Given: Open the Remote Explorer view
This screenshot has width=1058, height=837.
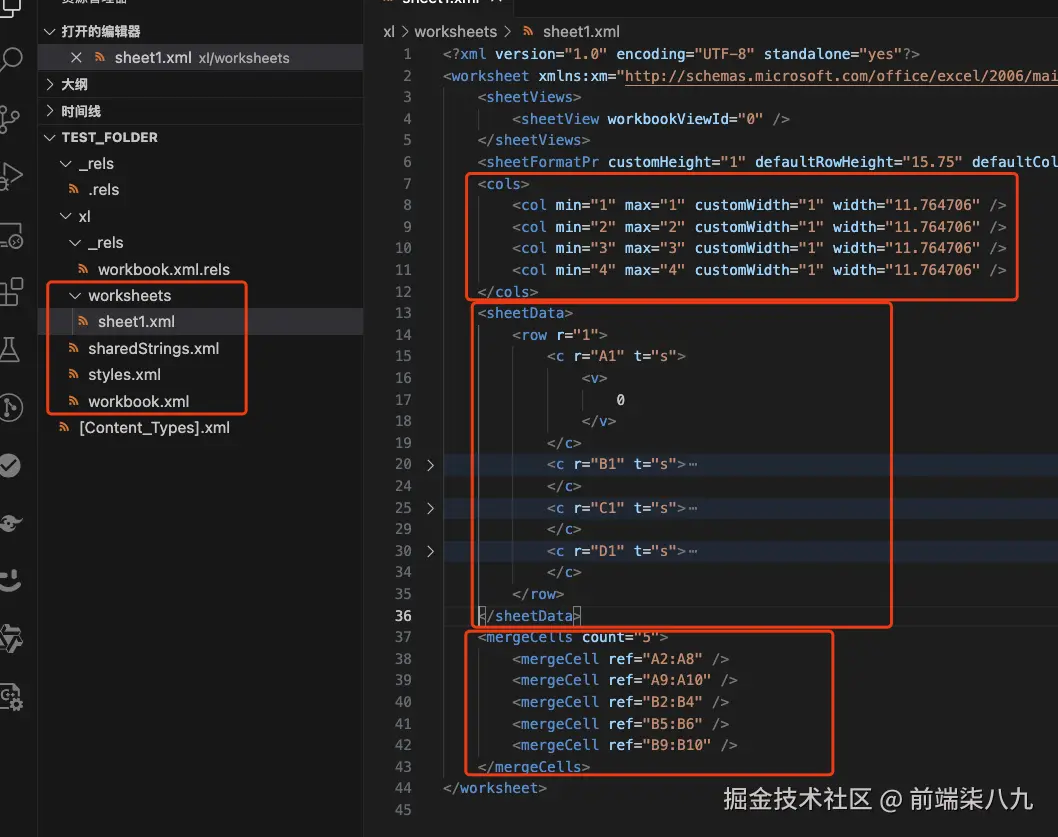Looking at the screenshot, I should pyautogui.click(x=11, y=236).
